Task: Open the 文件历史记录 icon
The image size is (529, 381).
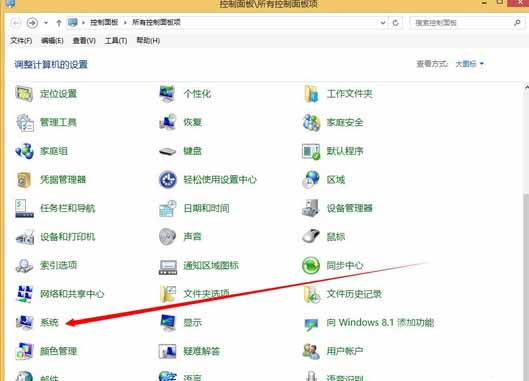Action: pos(312,294)
